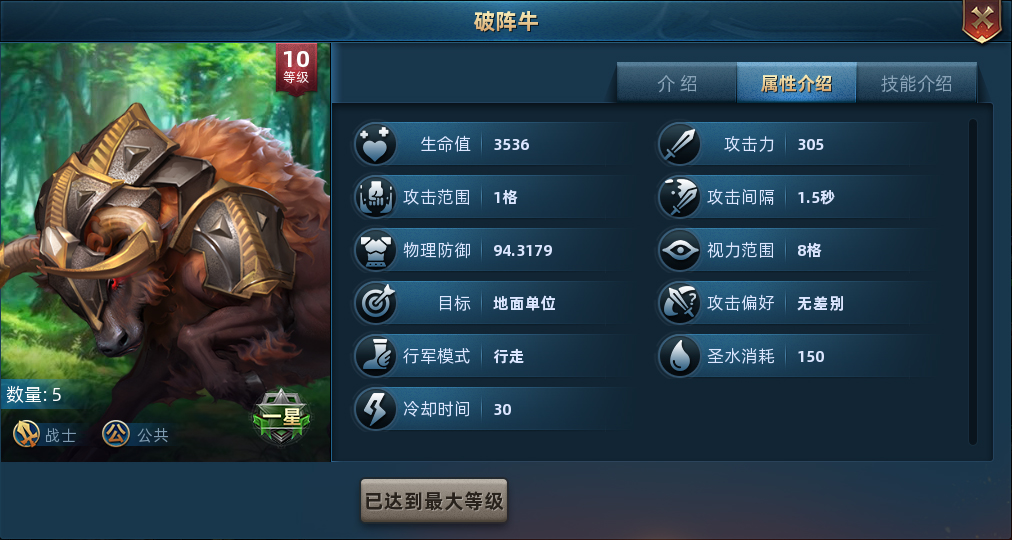Viewport: 1012px width, 540px height.
Task: Select the bullseye 目标 icon
Action: pos(375,303)
